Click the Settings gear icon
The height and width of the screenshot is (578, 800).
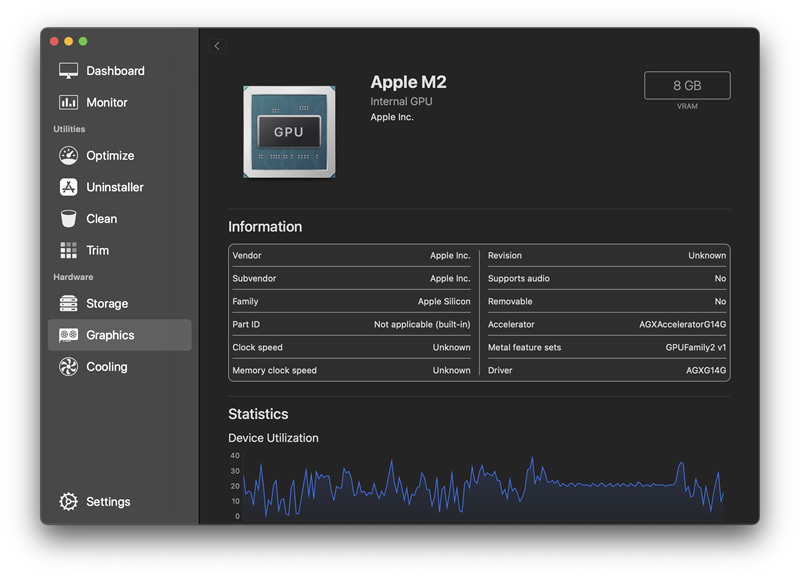coord(68,501)
